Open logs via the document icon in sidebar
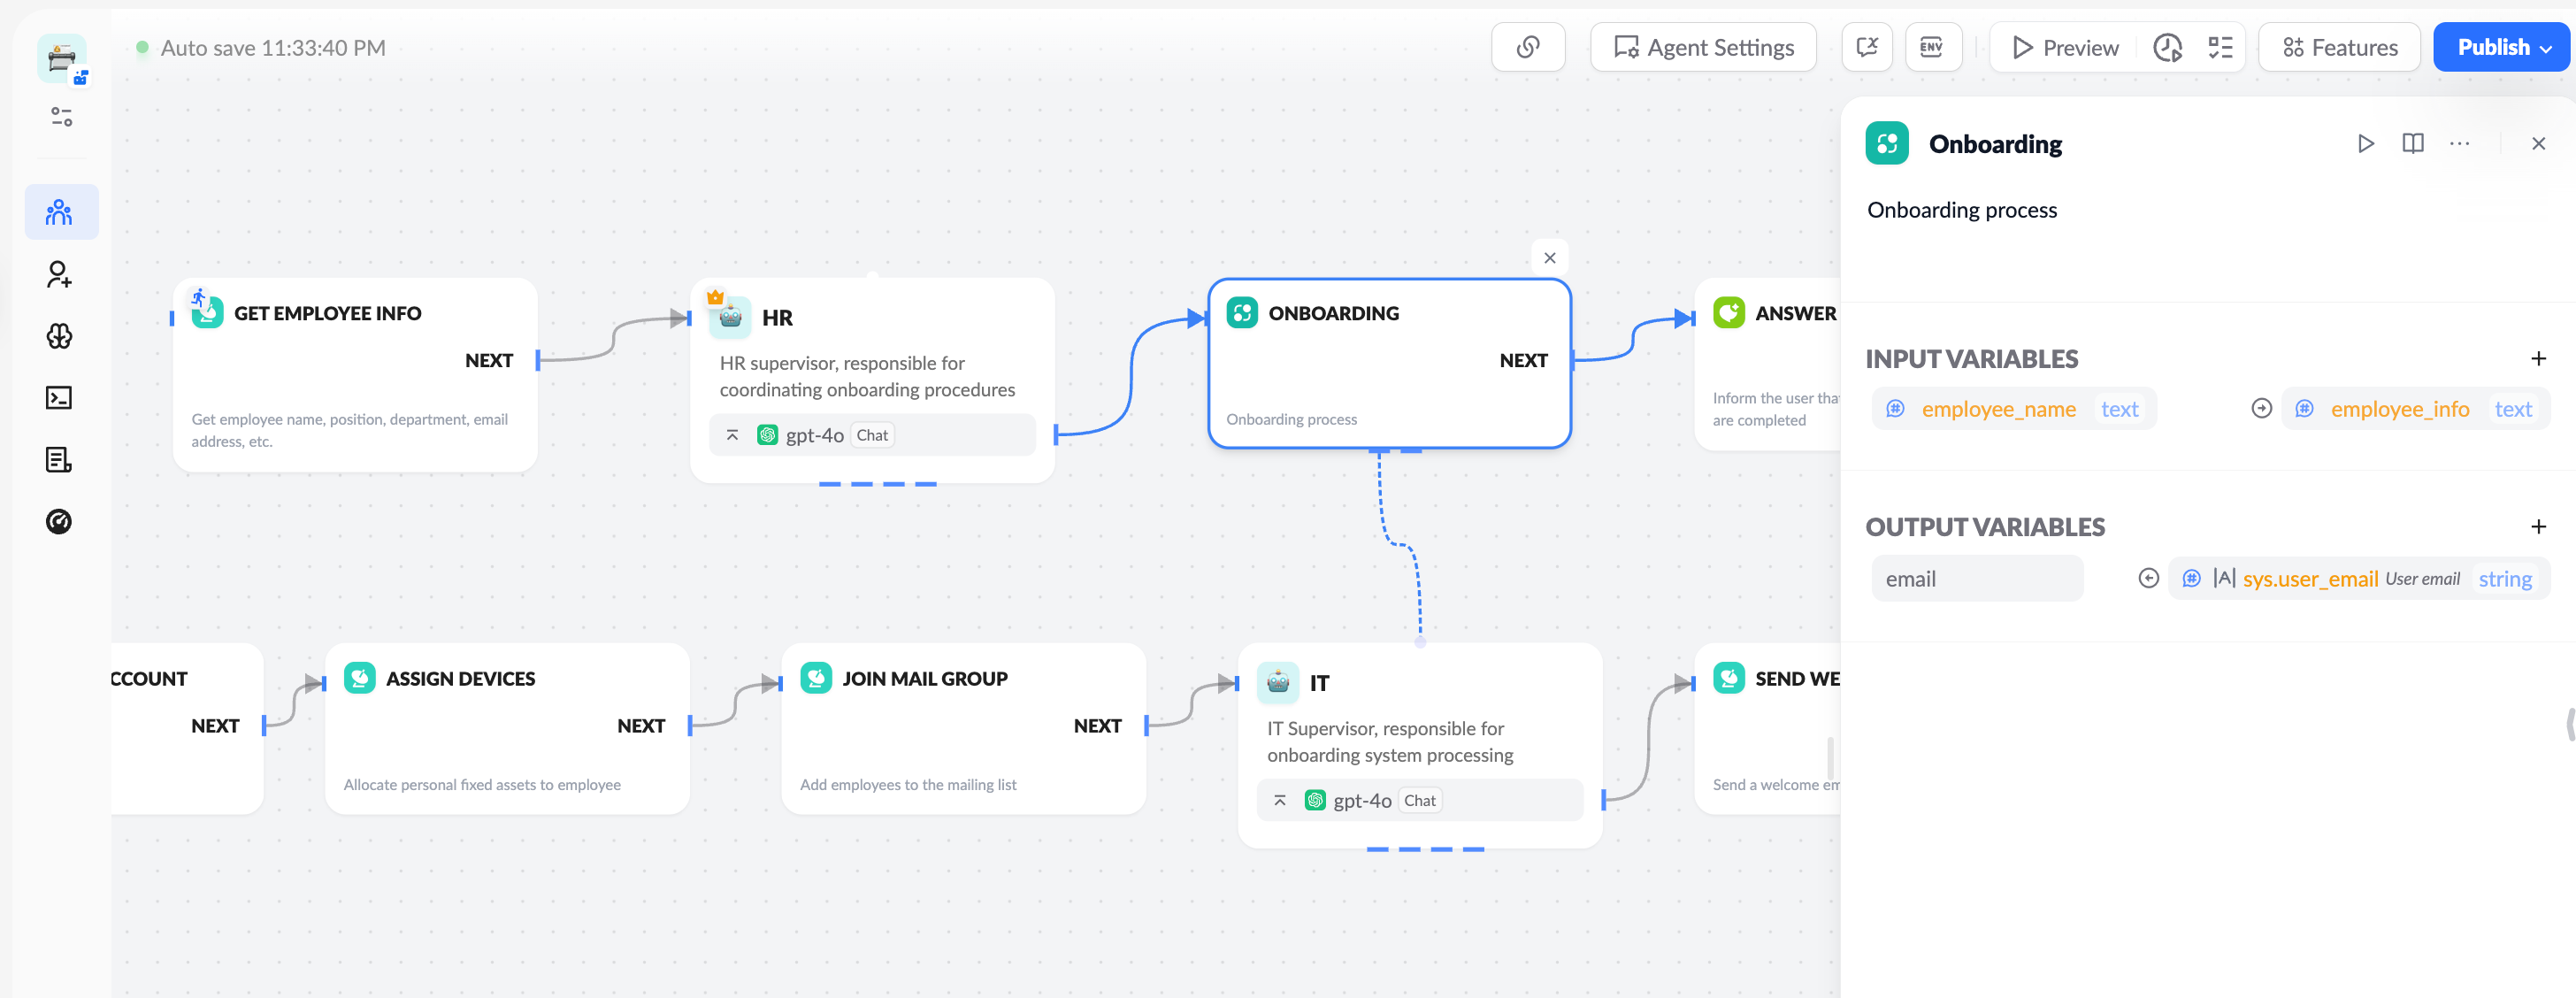Screen dimensions: 2576x998 point(60,459)
